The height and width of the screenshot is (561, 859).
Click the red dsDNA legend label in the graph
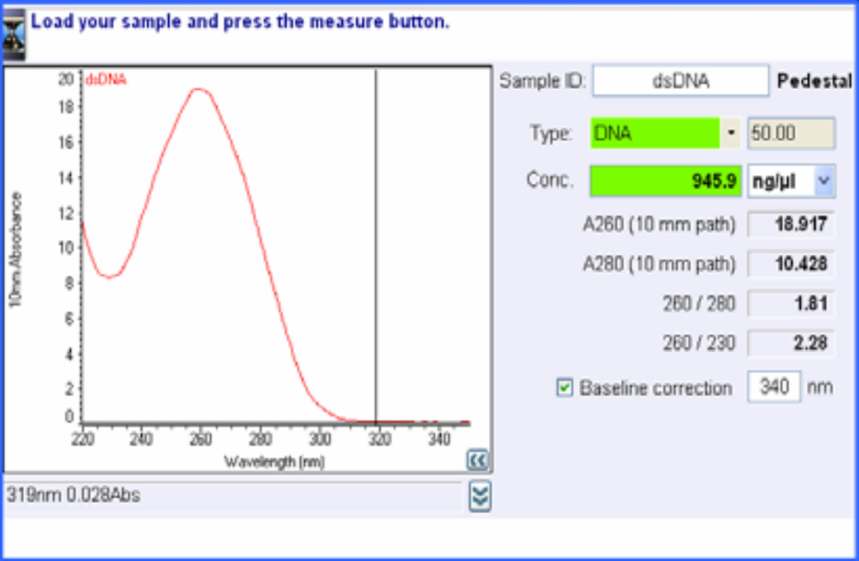tap(106, 79)
